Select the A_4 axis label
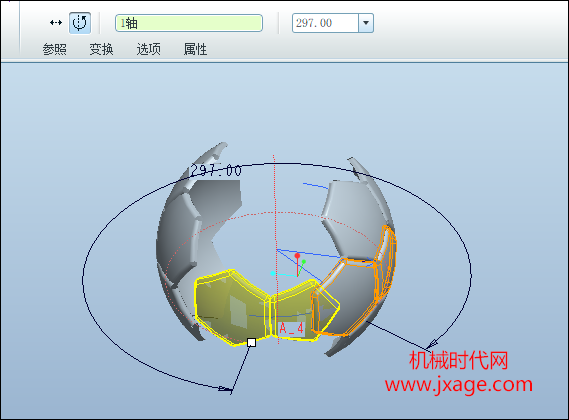Image resolution: width=569 pixels, height=420 pixels. tap(291, 329)
